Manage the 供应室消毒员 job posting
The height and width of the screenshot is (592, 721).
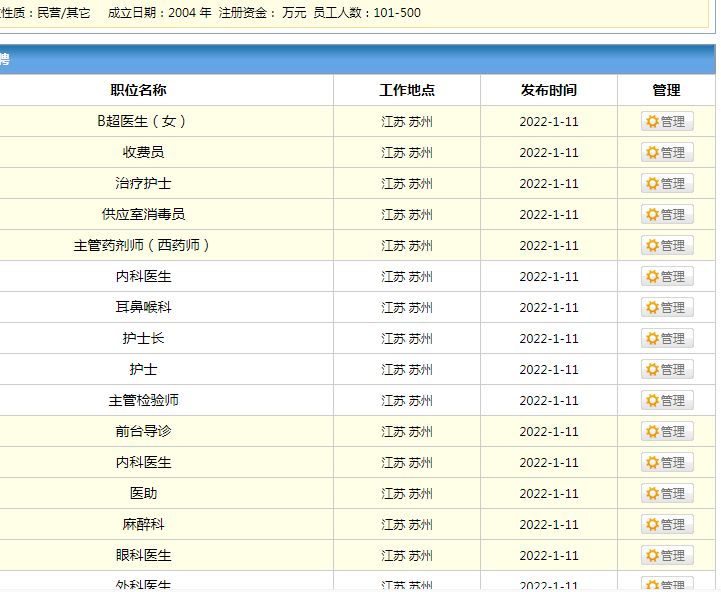click(667, 214)
